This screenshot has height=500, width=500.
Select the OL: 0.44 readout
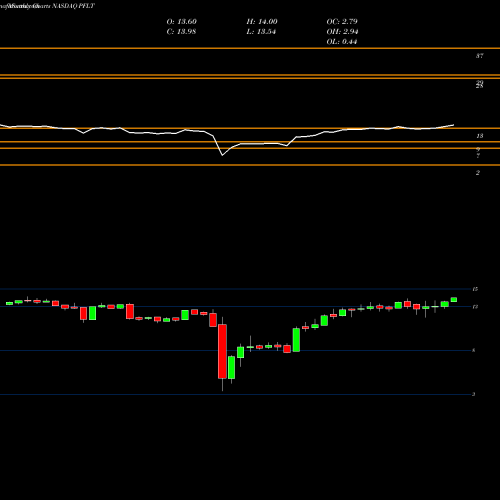tap(342, 42)
